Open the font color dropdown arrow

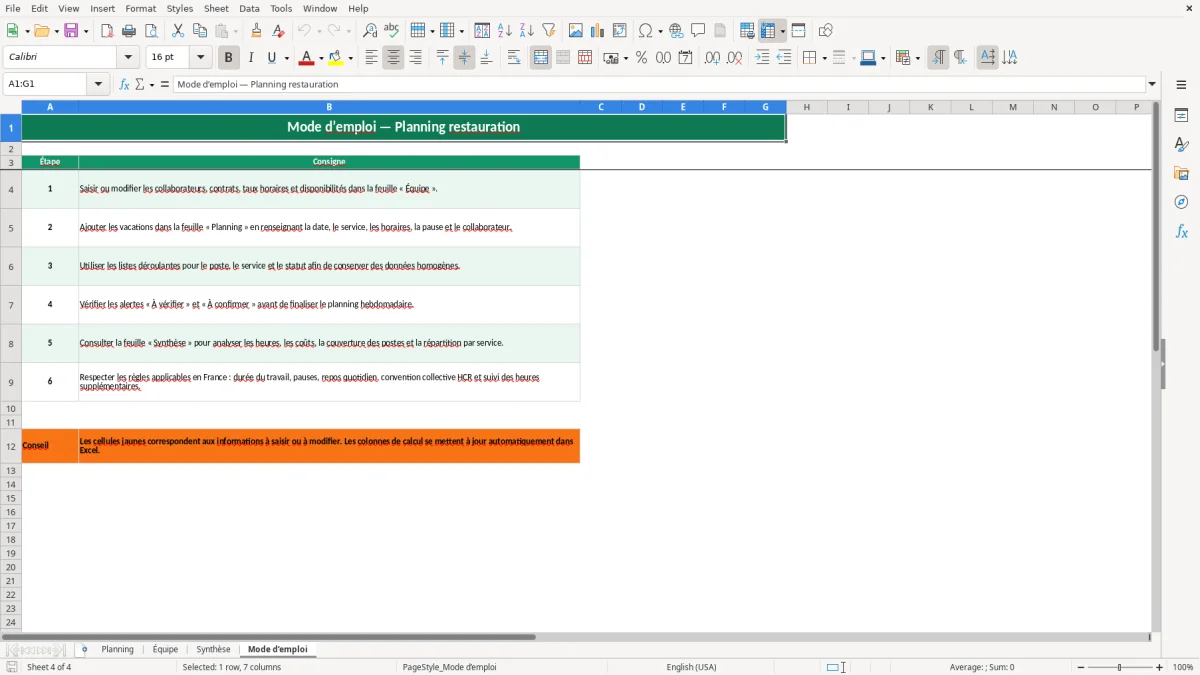click(x=320, y=58)
